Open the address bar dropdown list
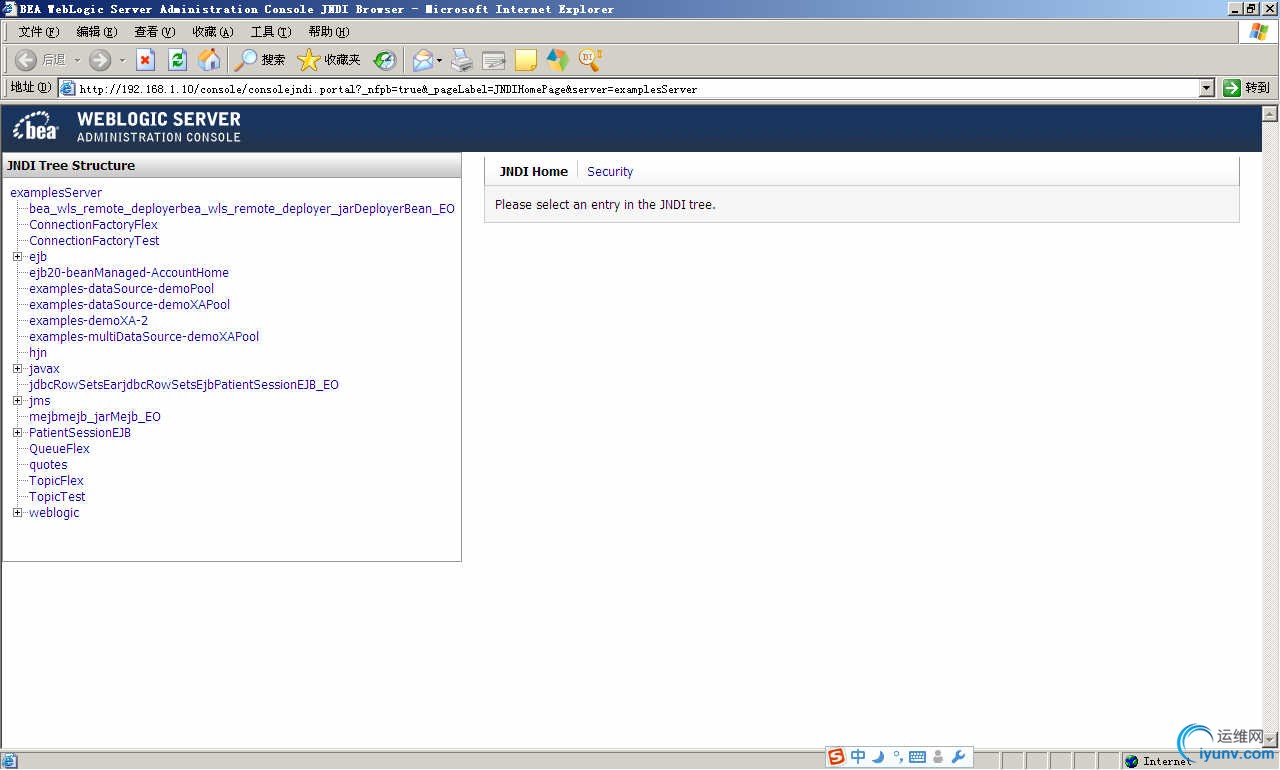This screenshot has width=1280, height=770. 1207,88
